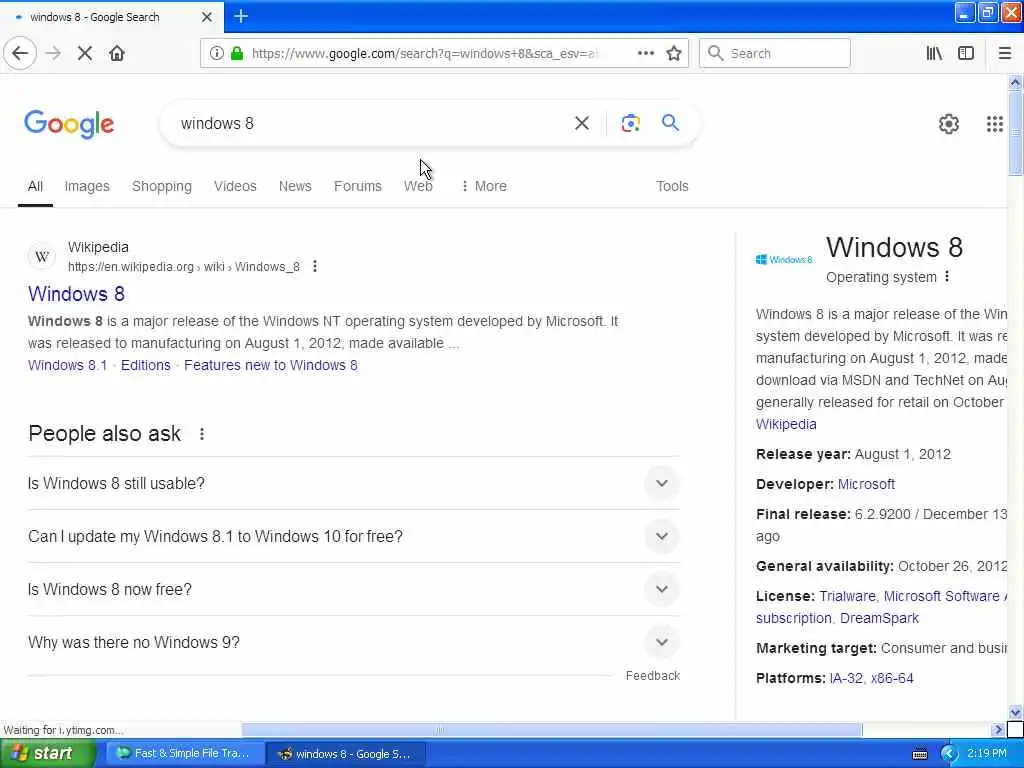This screenshot has width=1024, height=768.
Task: Open the Windows Start button
Action: [46, 754]
